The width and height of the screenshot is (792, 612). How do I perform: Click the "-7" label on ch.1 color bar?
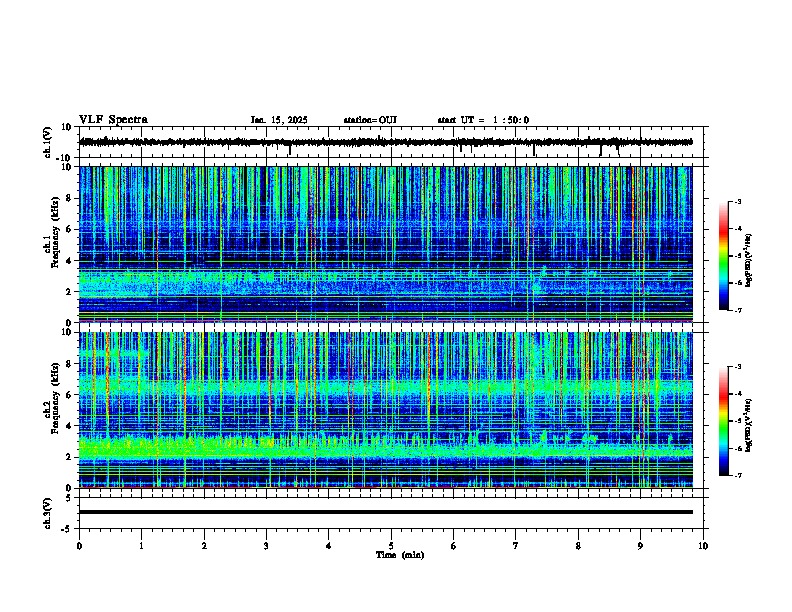pyautogui.click(x=737, y=310)
